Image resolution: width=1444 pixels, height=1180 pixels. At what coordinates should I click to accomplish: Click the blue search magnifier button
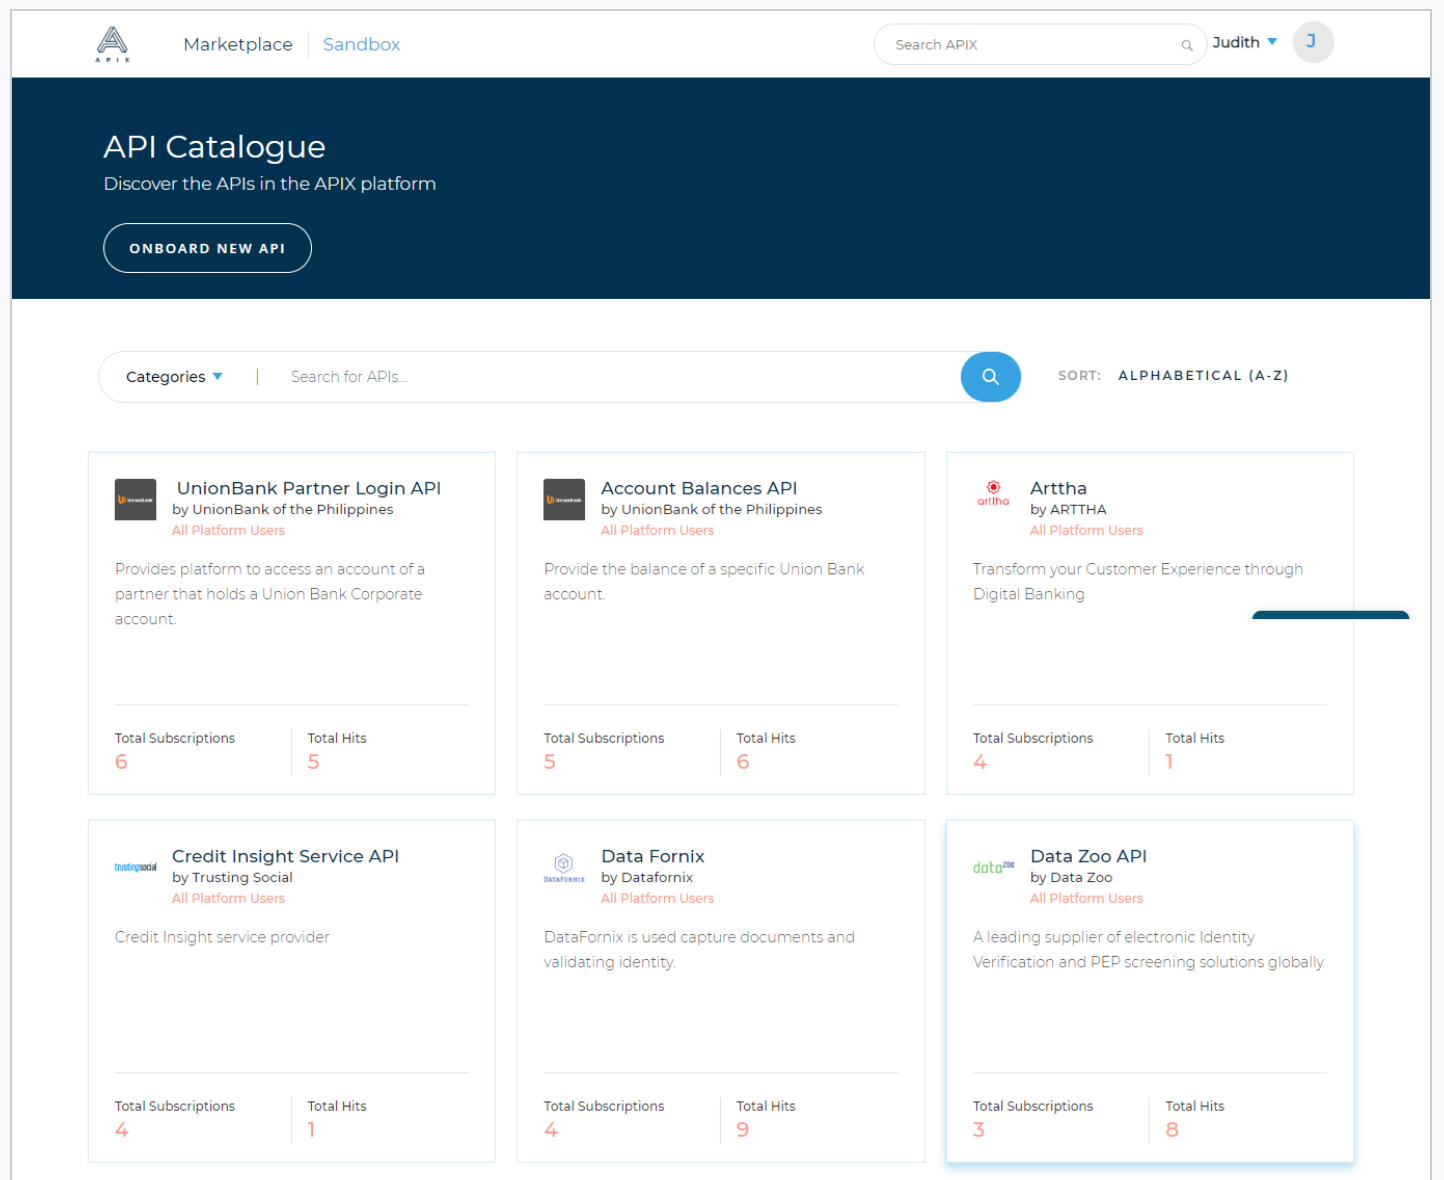(x=990, y=377)
